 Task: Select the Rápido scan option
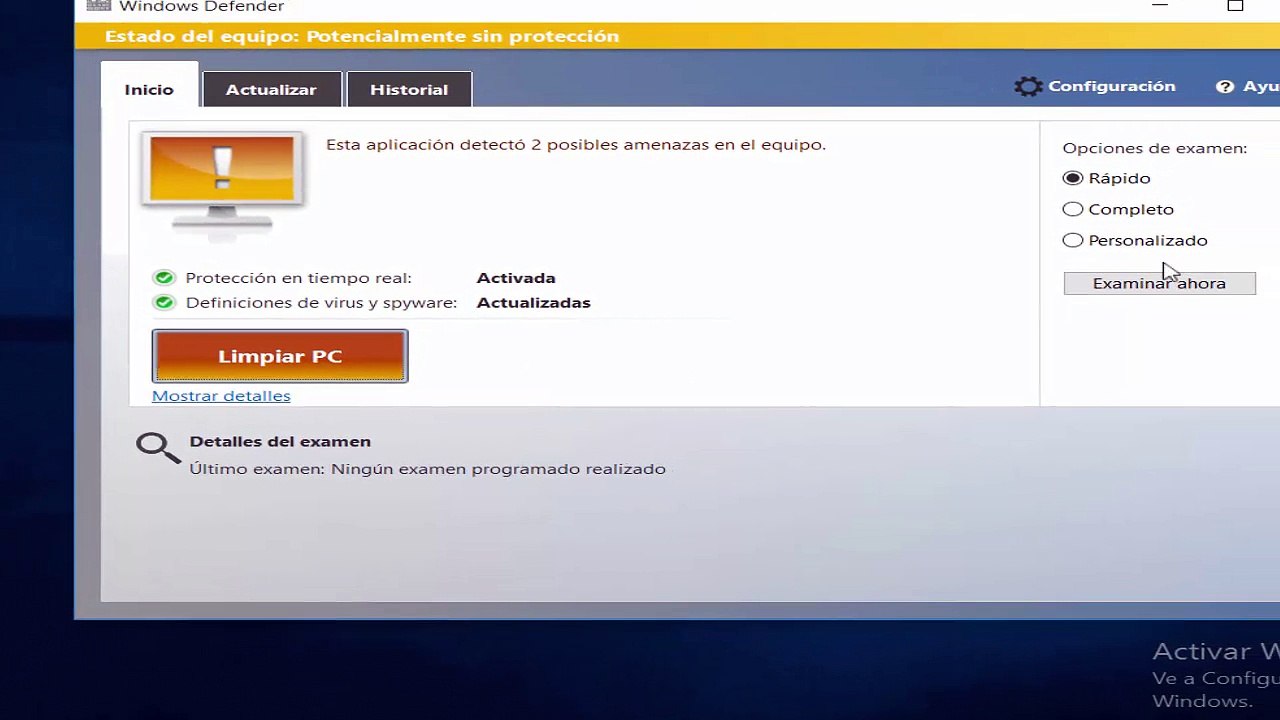(x=1073, y=178)
